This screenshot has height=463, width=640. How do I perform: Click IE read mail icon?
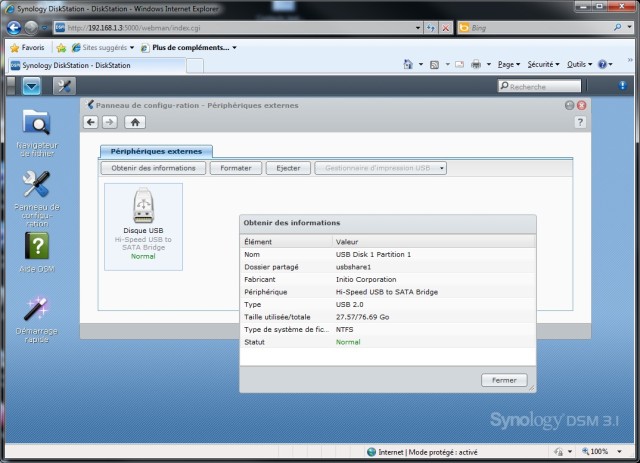[460, 65]
